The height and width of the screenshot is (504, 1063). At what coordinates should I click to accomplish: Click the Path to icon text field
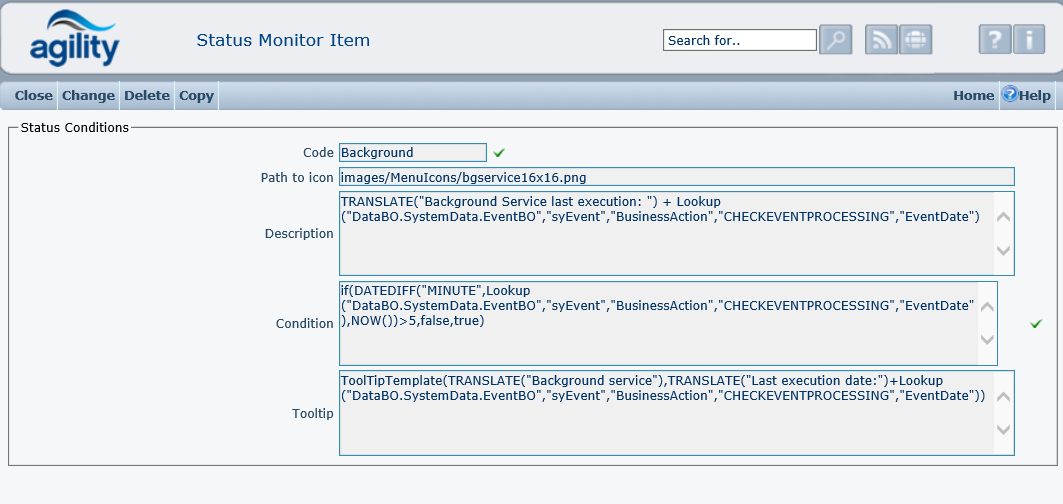click(x=676, y=177)
